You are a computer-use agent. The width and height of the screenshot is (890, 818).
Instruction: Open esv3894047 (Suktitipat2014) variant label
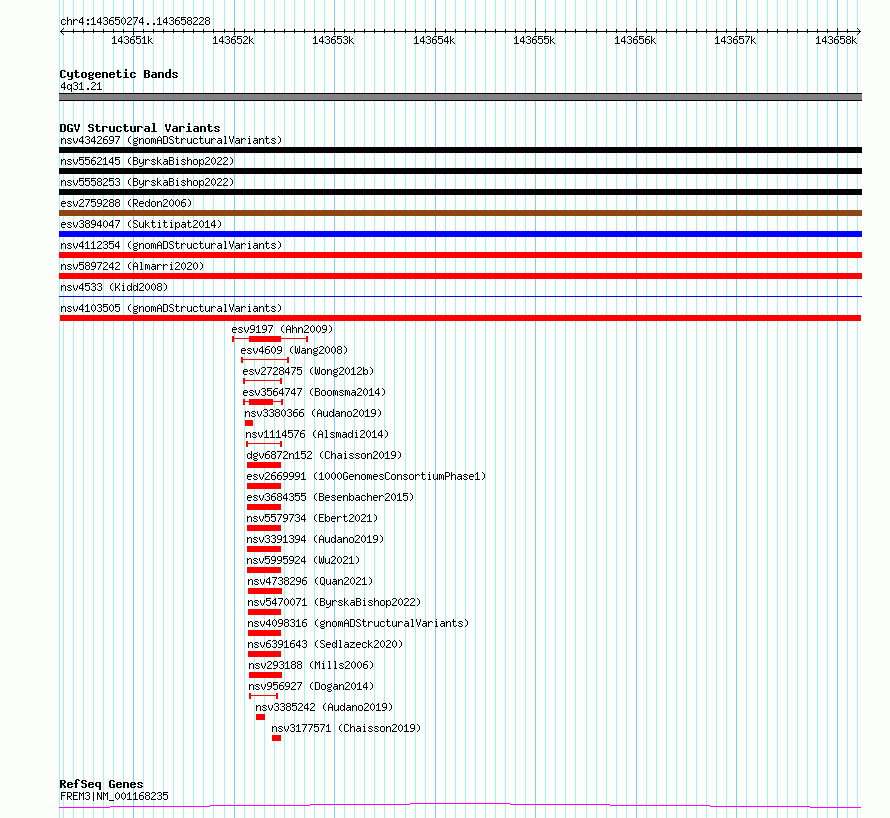141,224
